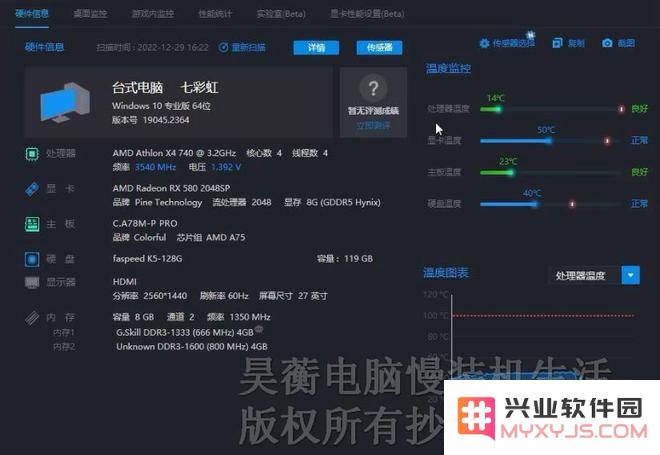Open the 处理器温度 chart dropdown arrow
660x455 pixels.
pos(631,275)
